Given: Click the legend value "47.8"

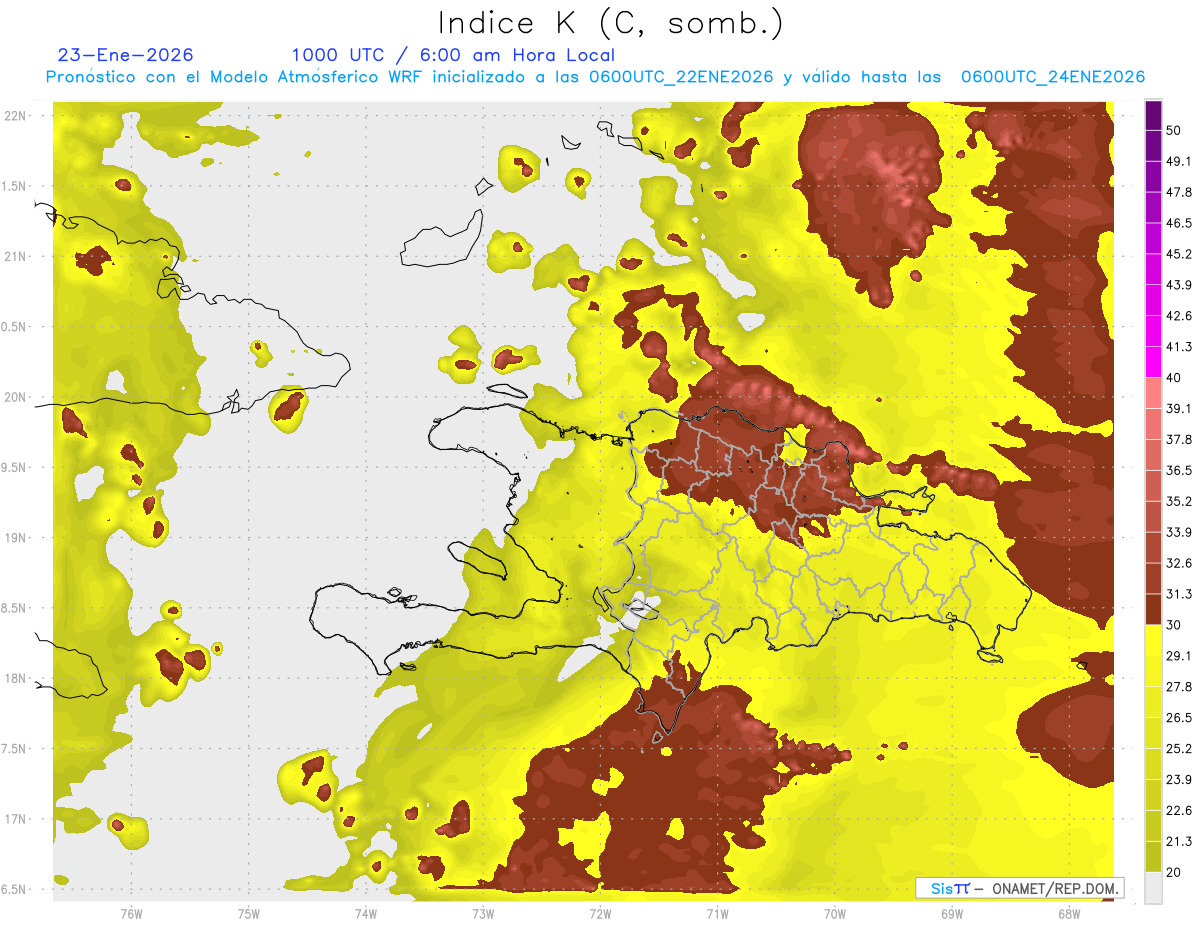Looking at the screenshot, I should pyautogui.click(x=1179, y=192).
